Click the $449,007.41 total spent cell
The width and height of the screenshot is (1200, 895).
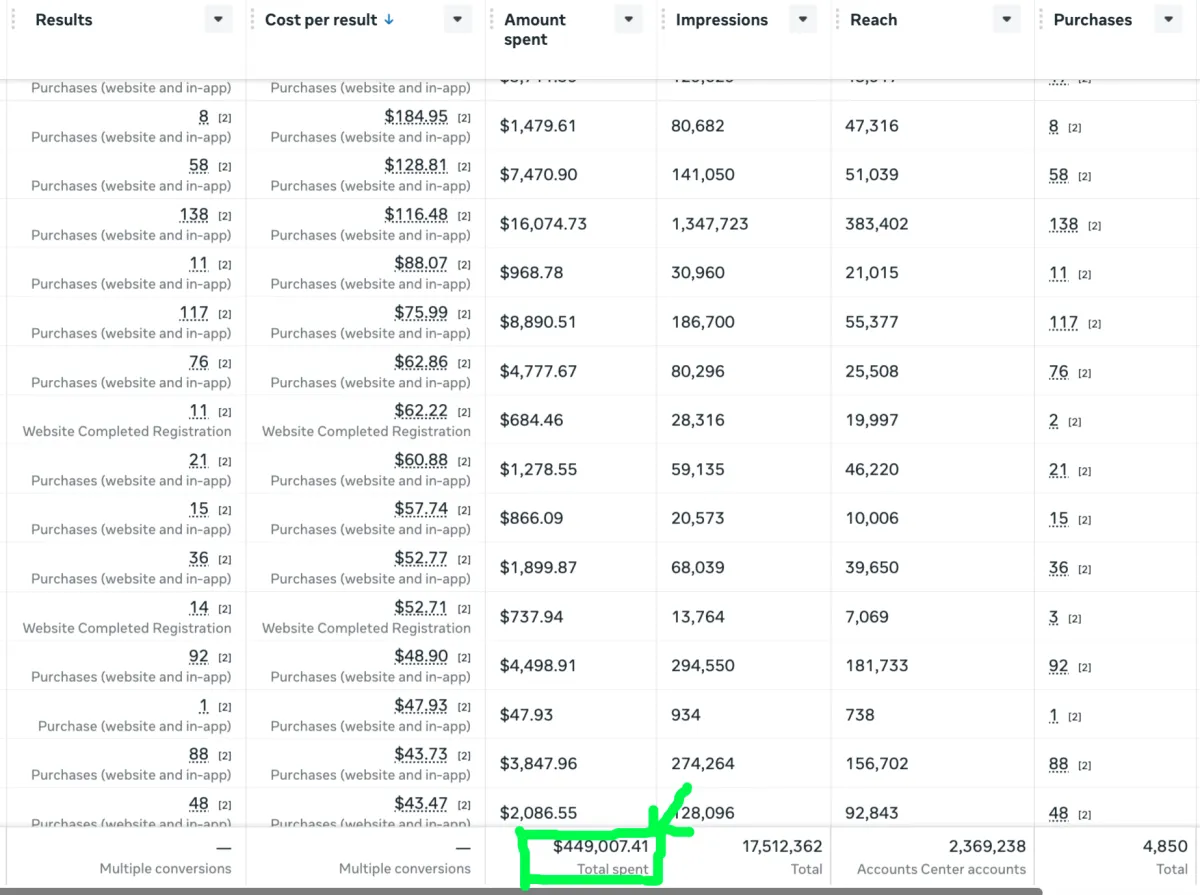[600, 846]
